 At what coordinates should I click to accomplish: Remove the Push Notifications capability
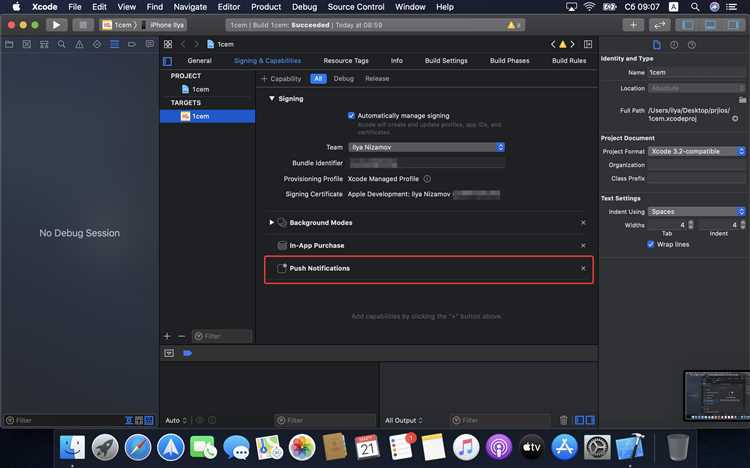click(x=583, y=268)
